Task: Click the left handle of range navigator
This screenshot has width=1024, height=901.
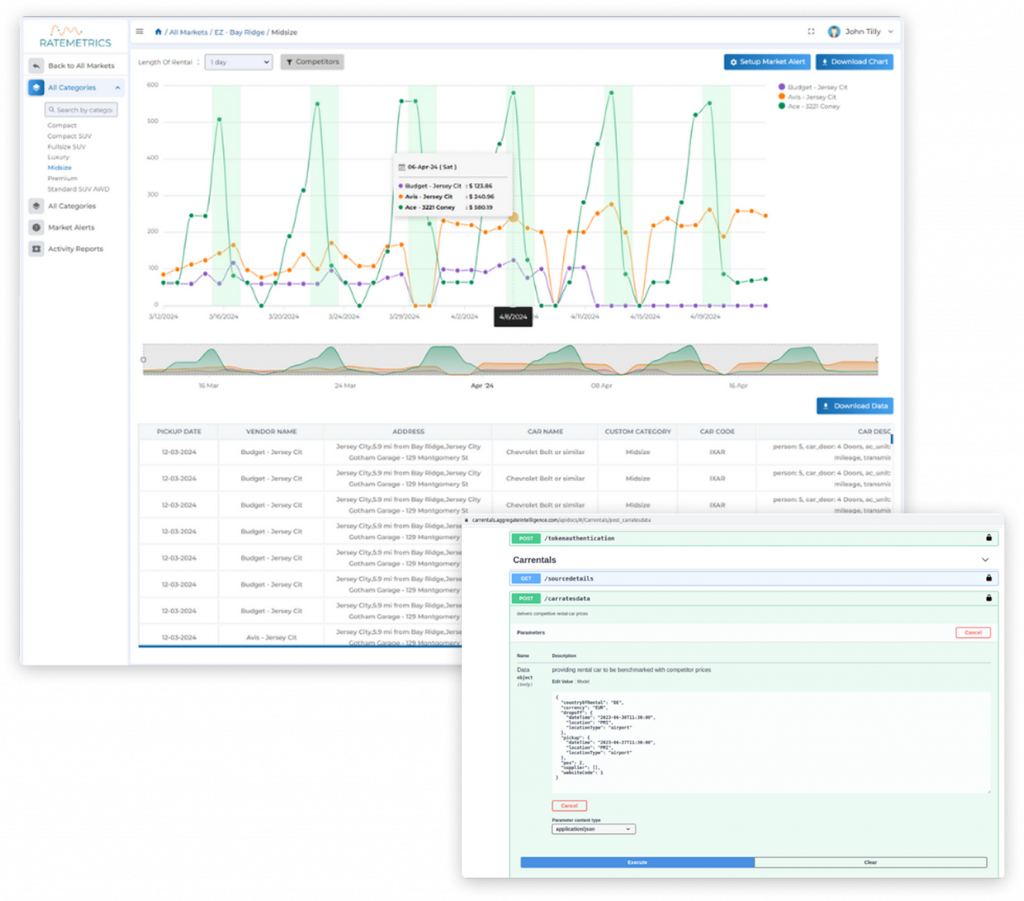Action: point(144,360)
